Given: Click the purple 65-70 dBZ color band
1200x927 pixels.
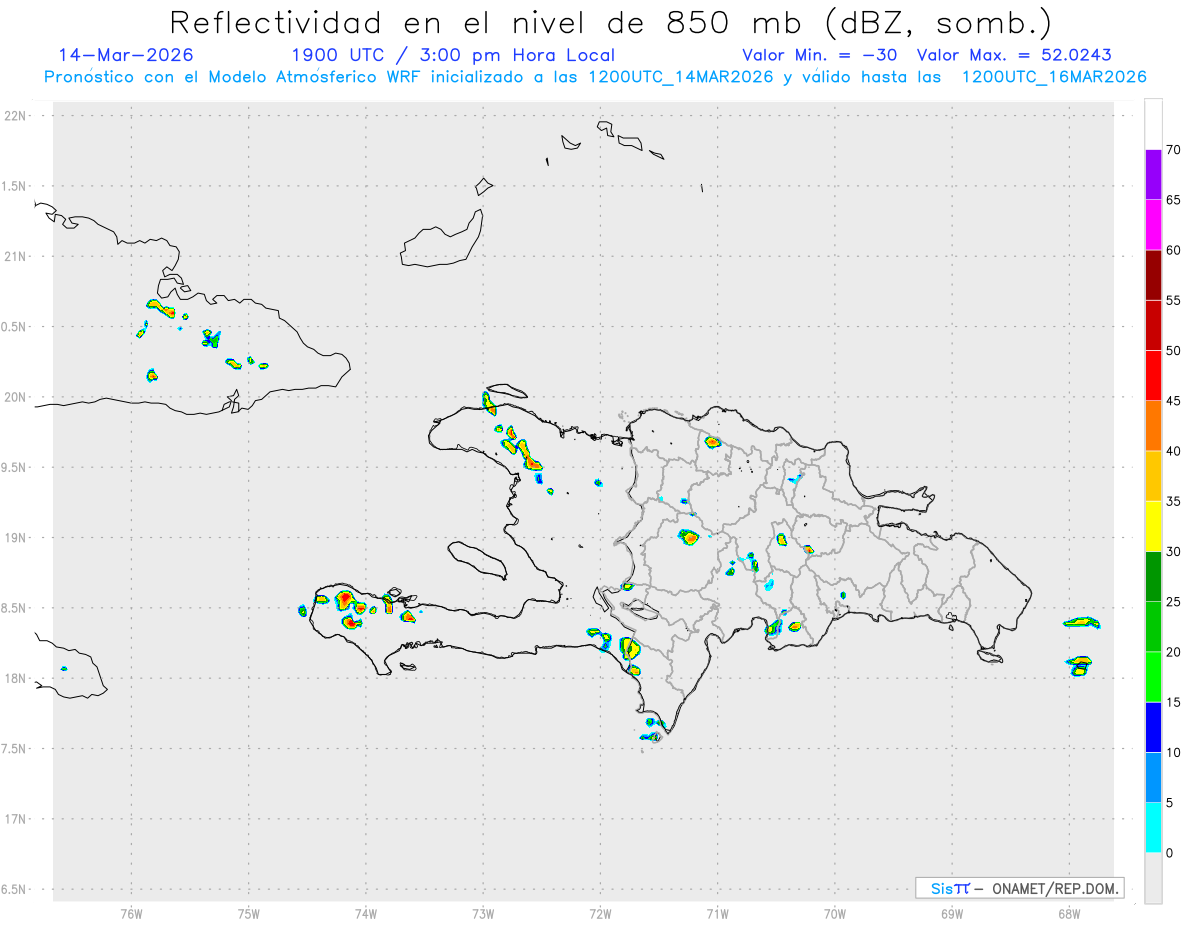Looking at the screenshot, I should pos(1153,175).
